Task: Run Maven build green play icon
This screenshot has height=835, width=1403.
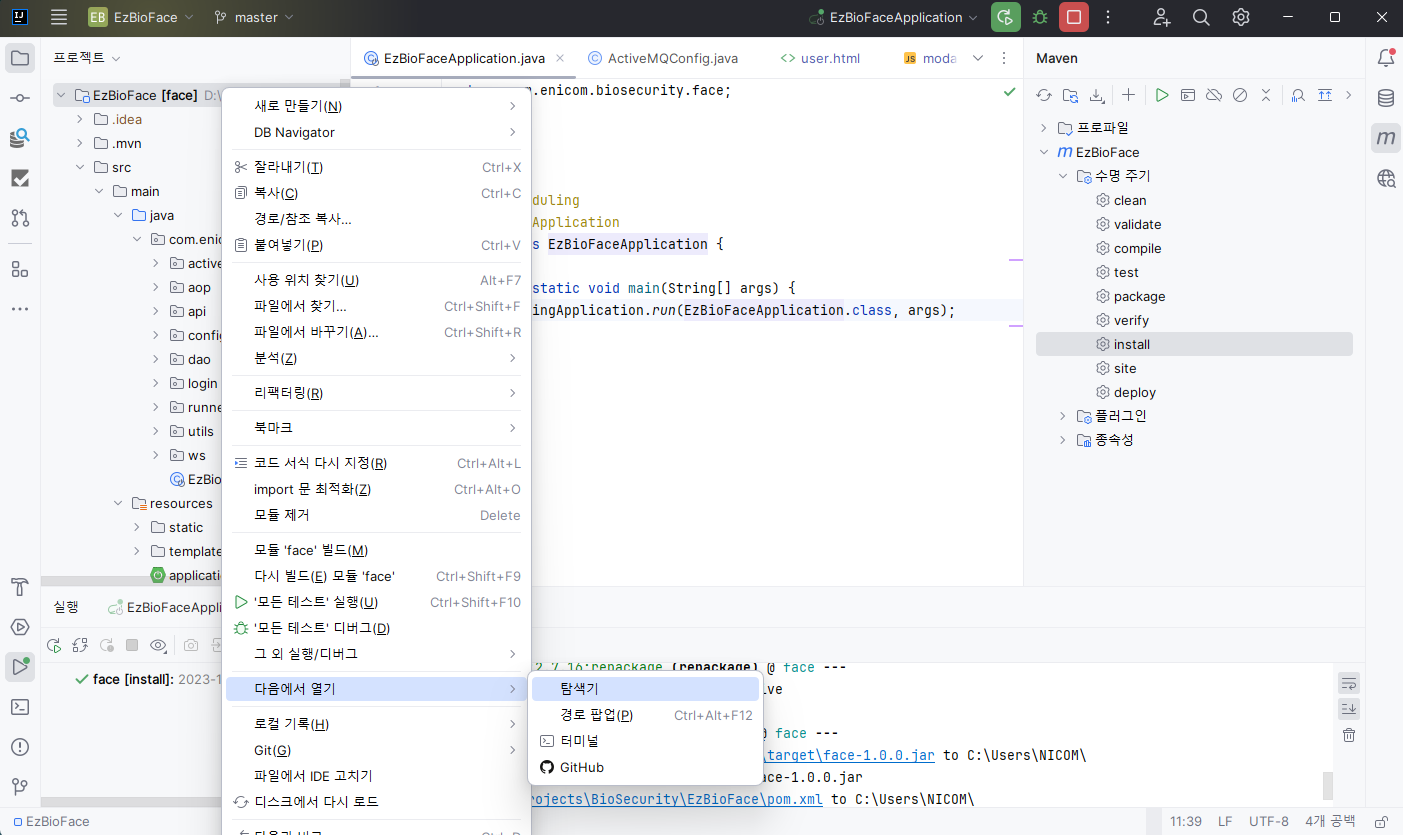Action: (x=1161, y=95)
